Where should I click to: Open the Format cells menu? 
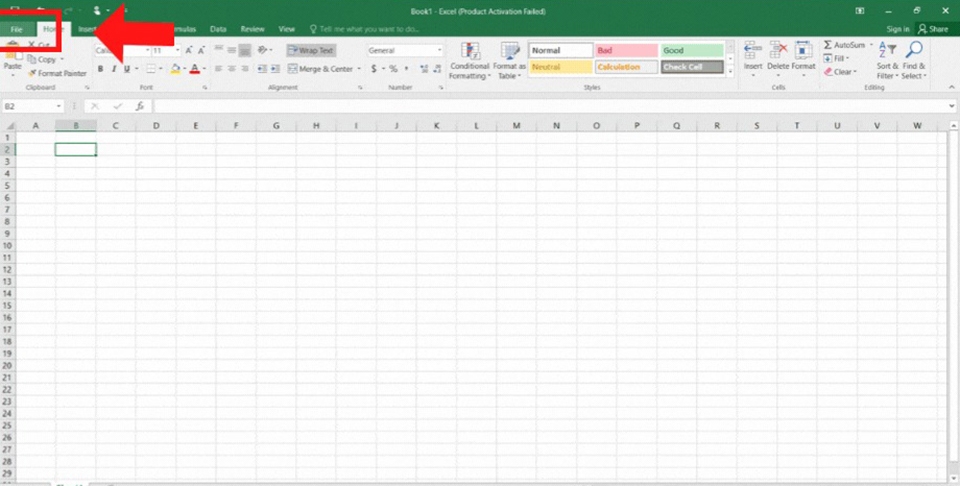803,59
